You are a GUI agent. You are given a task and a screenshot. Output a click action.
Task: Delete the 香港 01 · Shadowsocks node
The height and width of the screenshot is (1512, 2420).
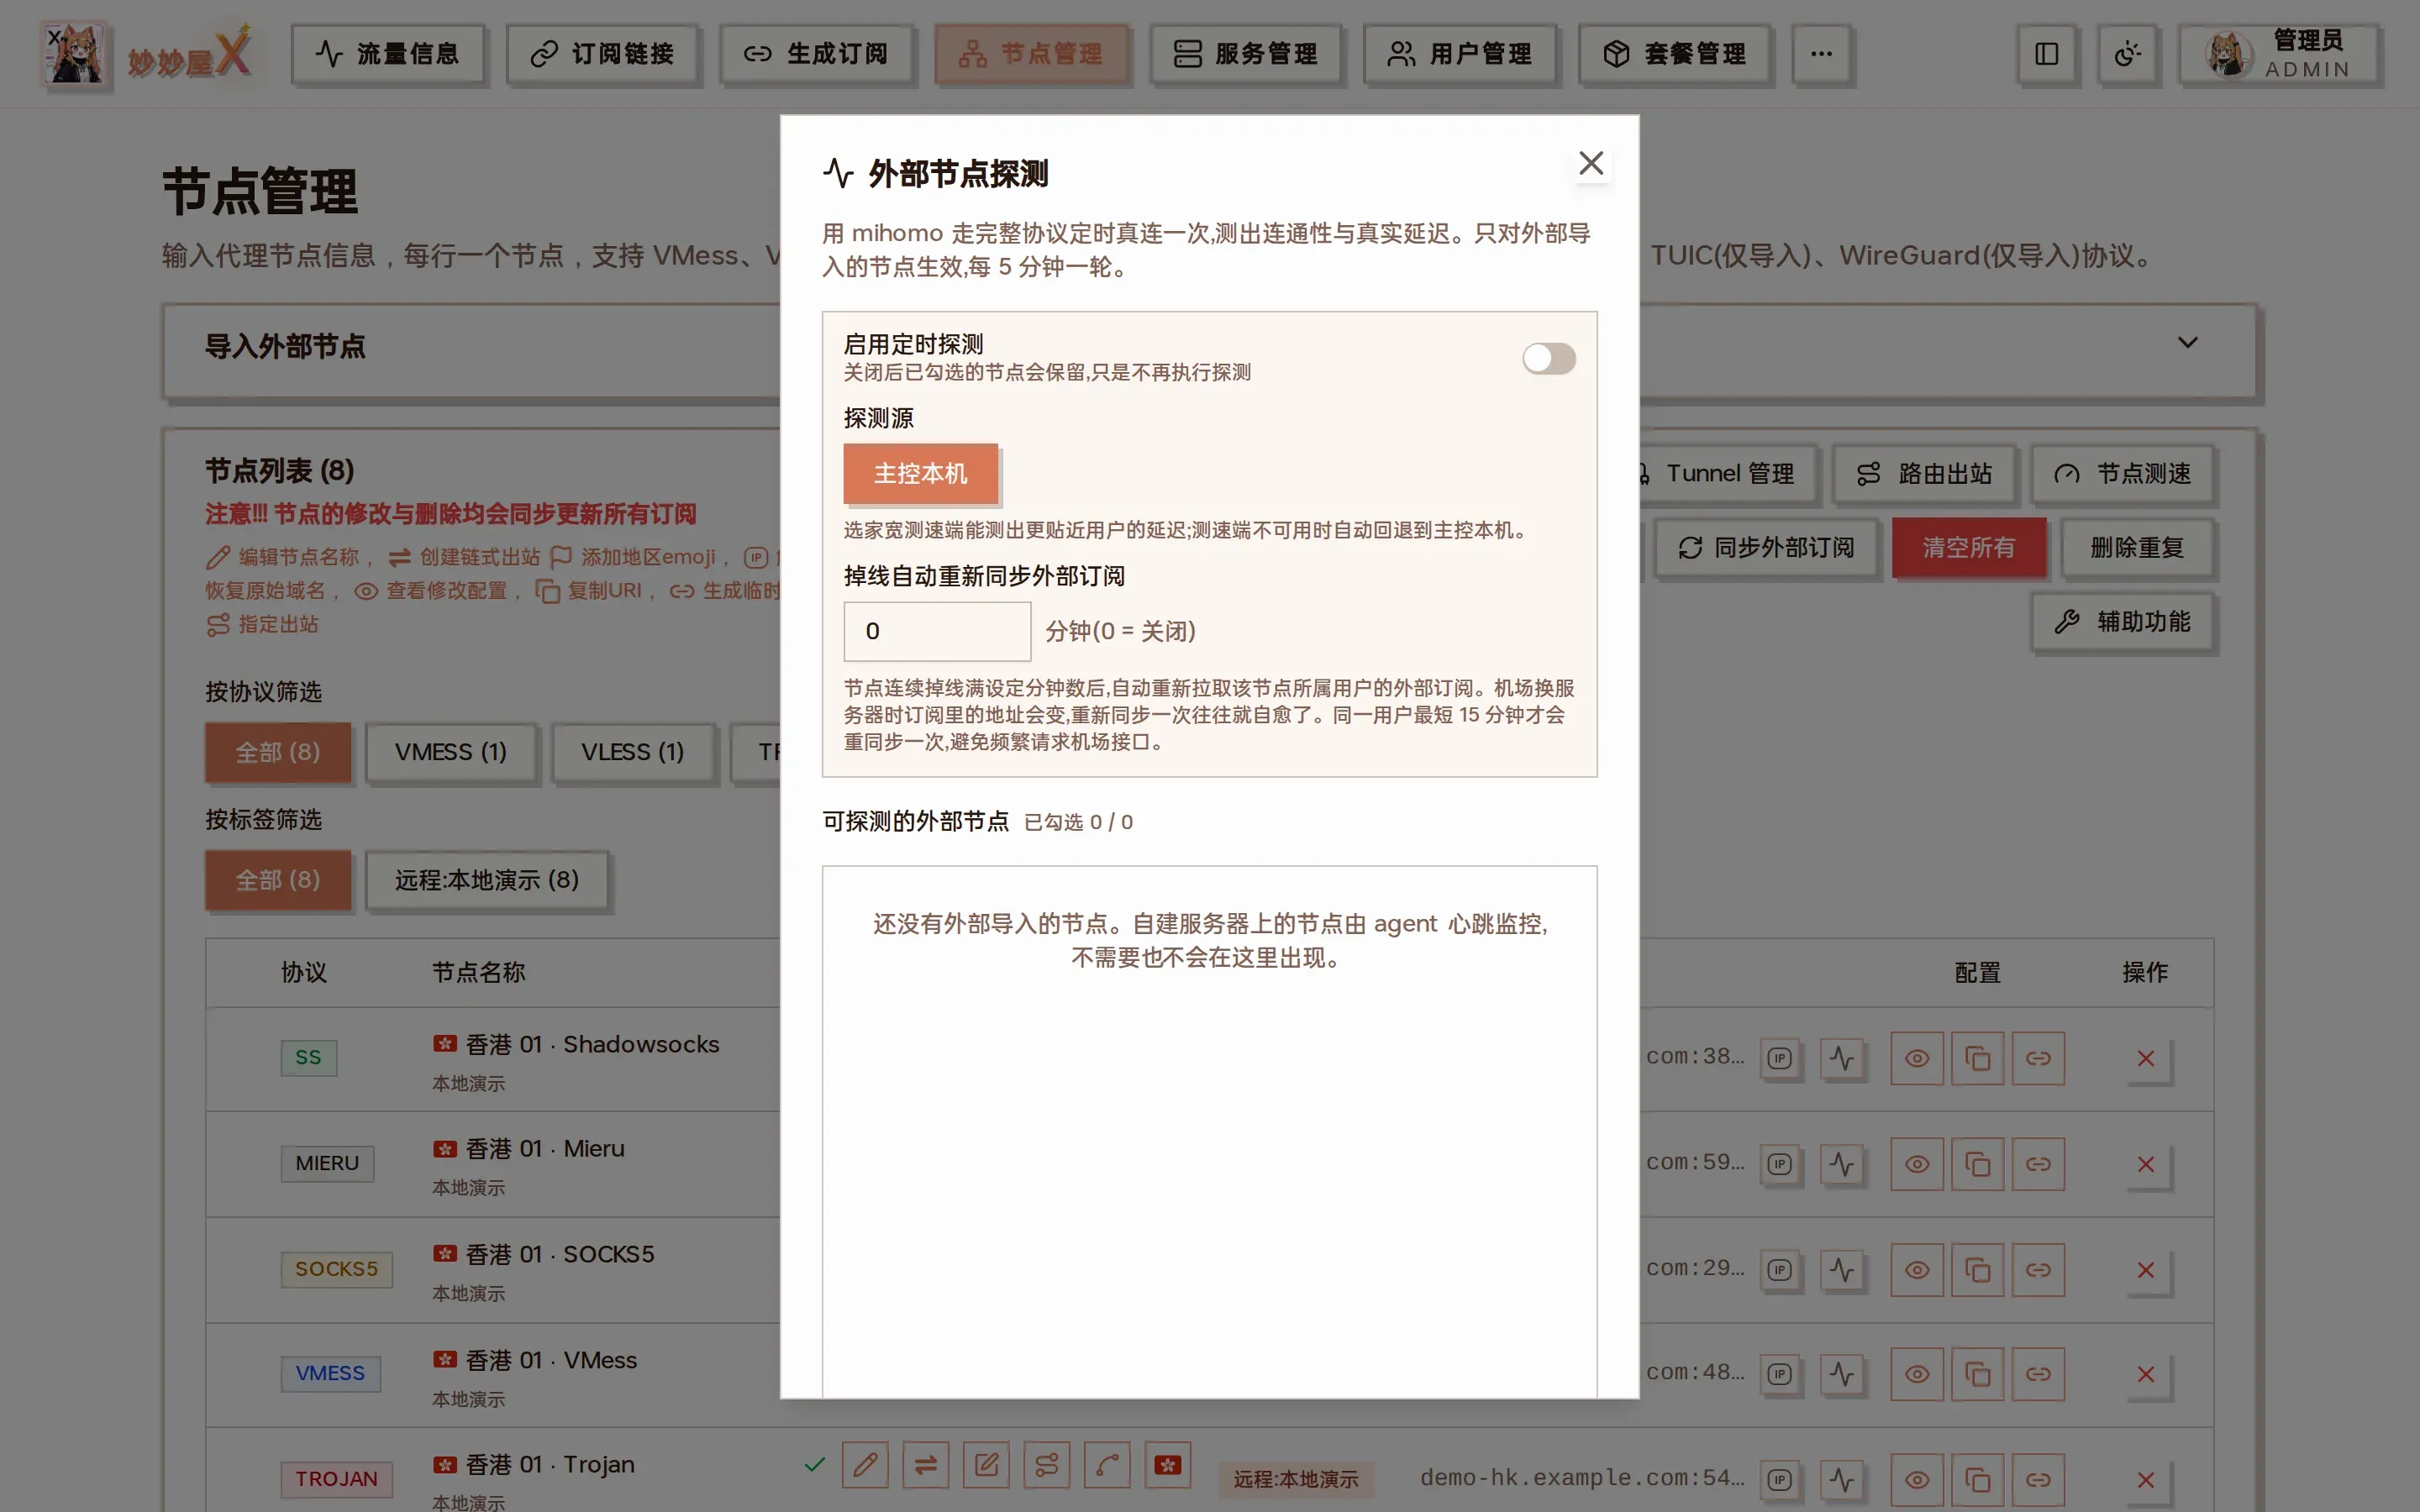click(x=2145, y=1058)
